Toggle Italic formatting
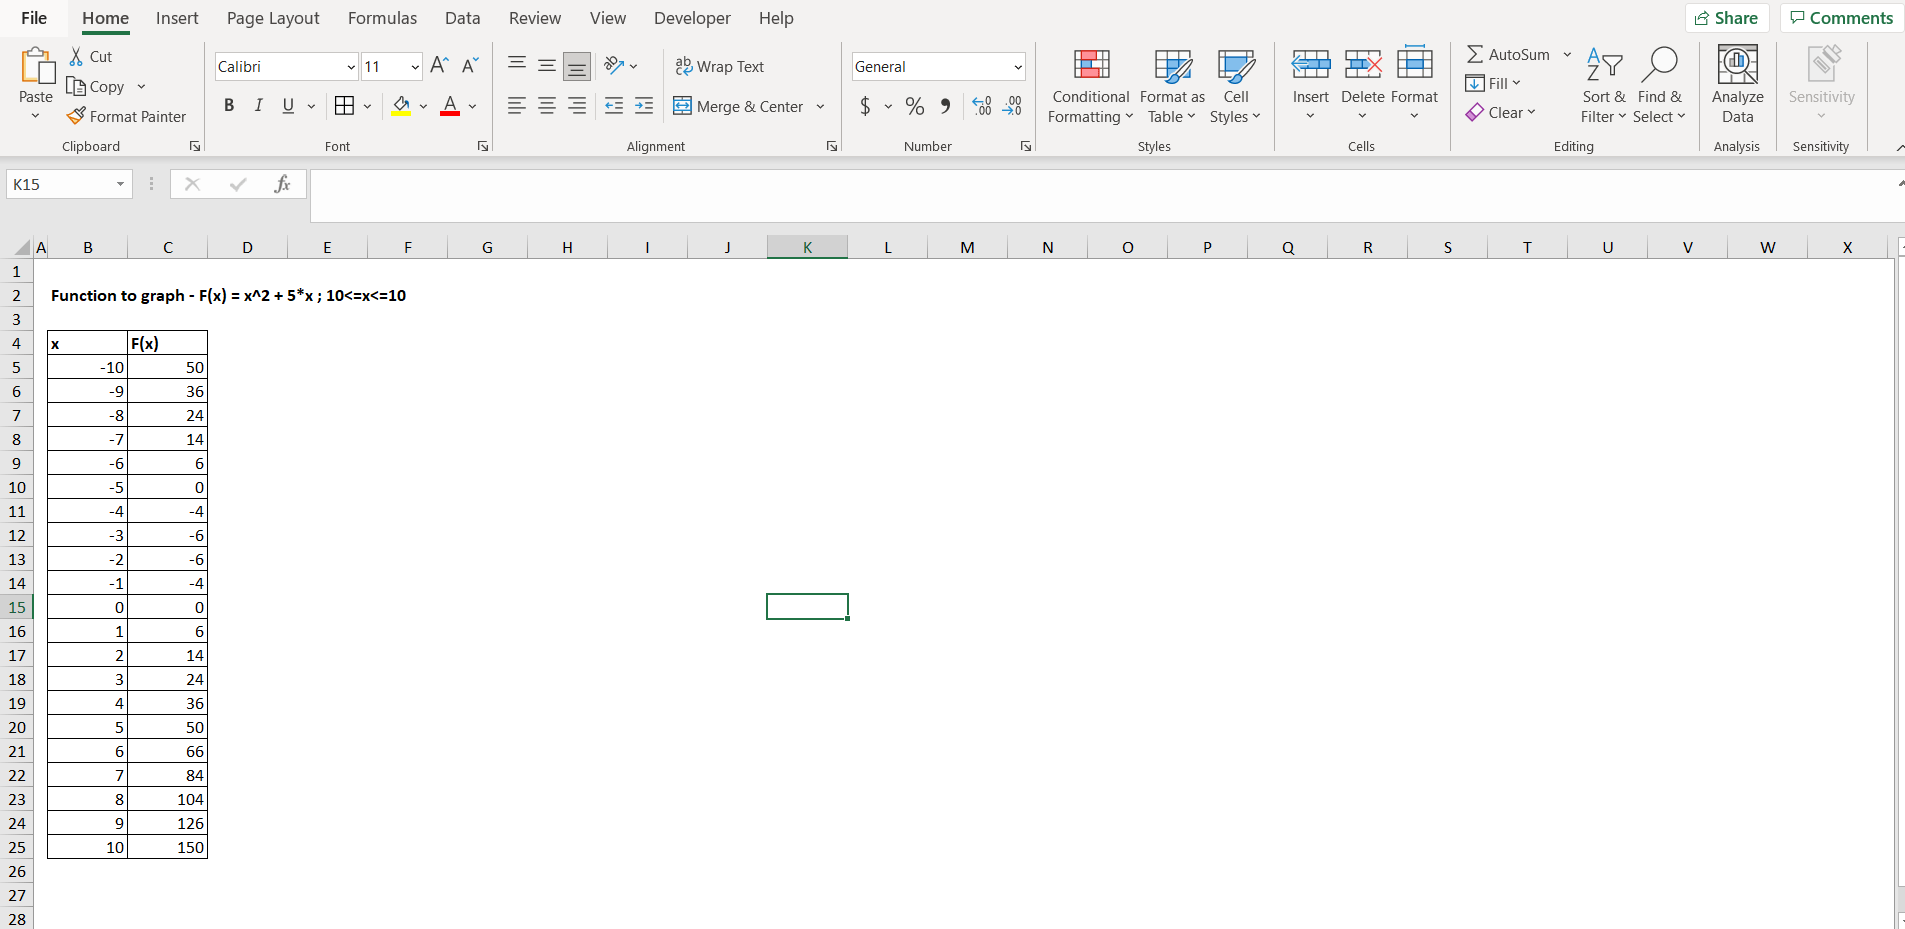Image resolution: width=1905 pixels, height=929 pixels. click(x=258, y=105)
